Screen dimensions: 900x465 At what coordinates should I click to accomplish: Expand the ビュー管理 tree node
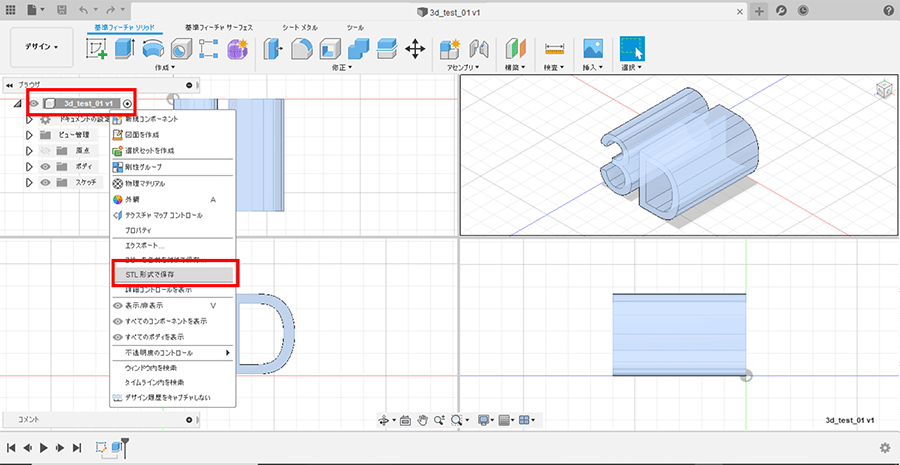point(30,135)
